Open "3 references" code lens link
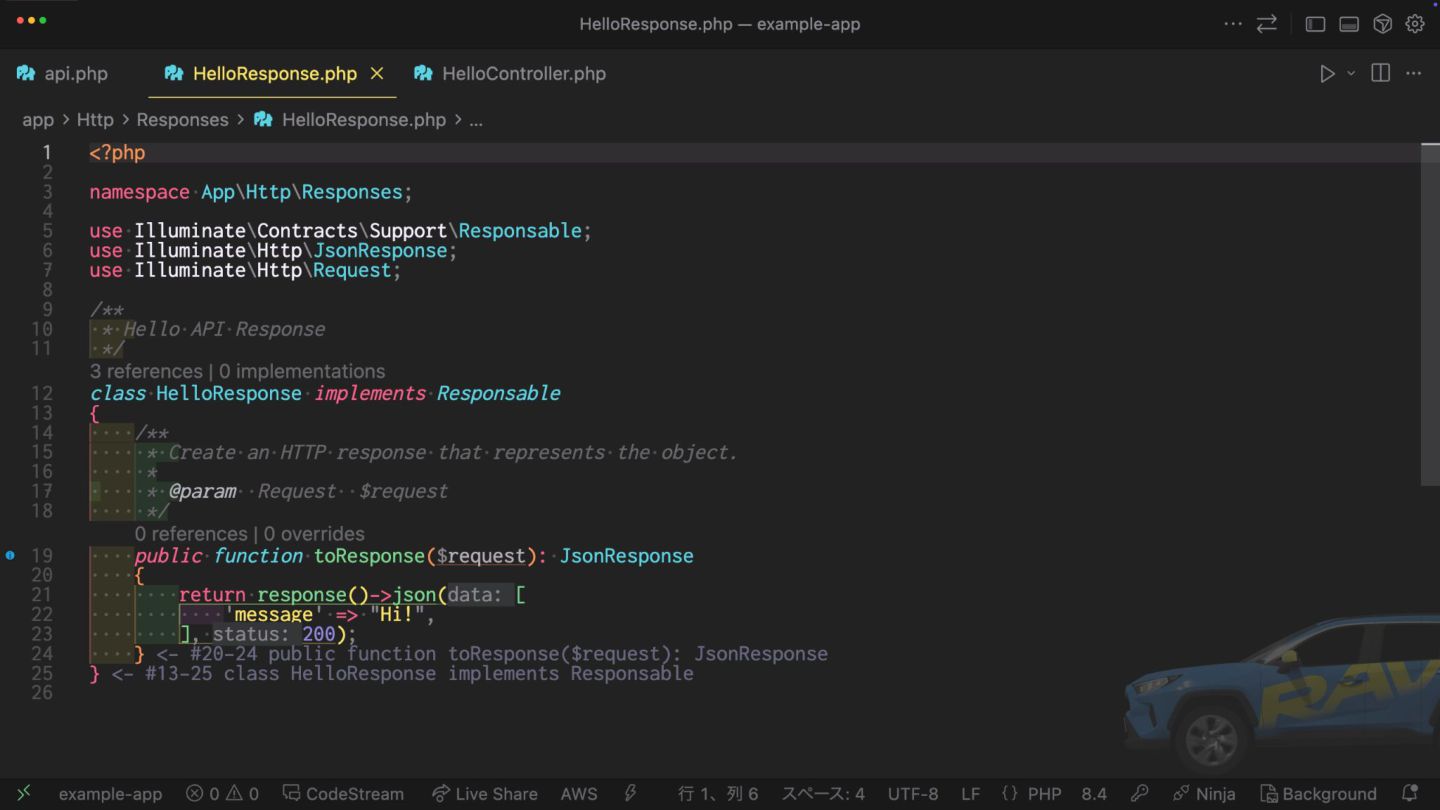The width and height of the screenshot is (1440, 810). (146, 371)
